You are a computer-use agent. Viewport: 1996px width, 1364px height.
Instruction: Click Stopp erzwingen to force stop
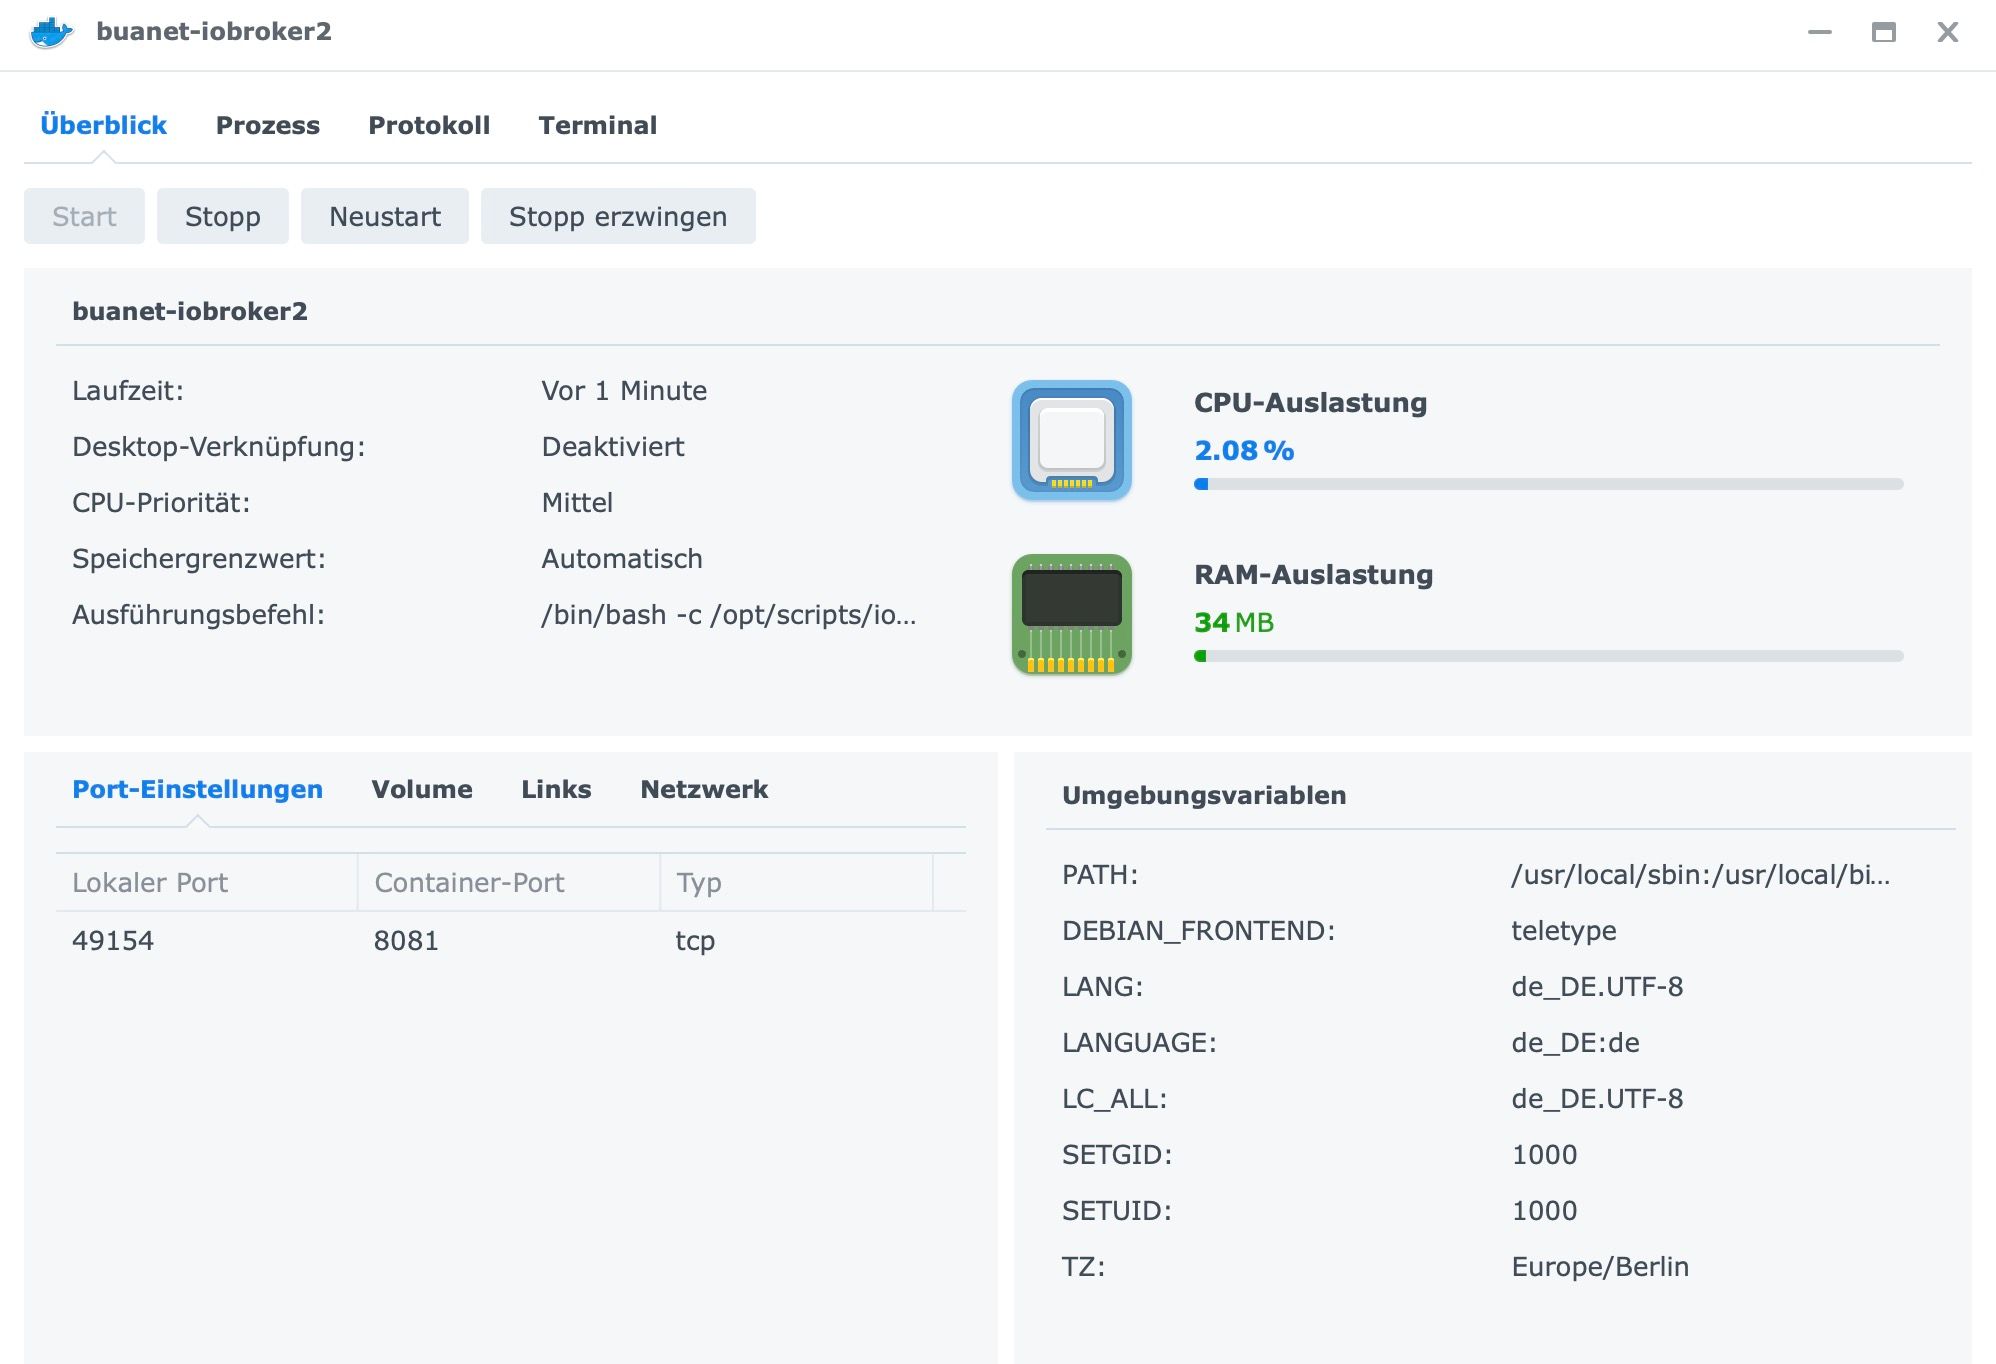point(618,216)
